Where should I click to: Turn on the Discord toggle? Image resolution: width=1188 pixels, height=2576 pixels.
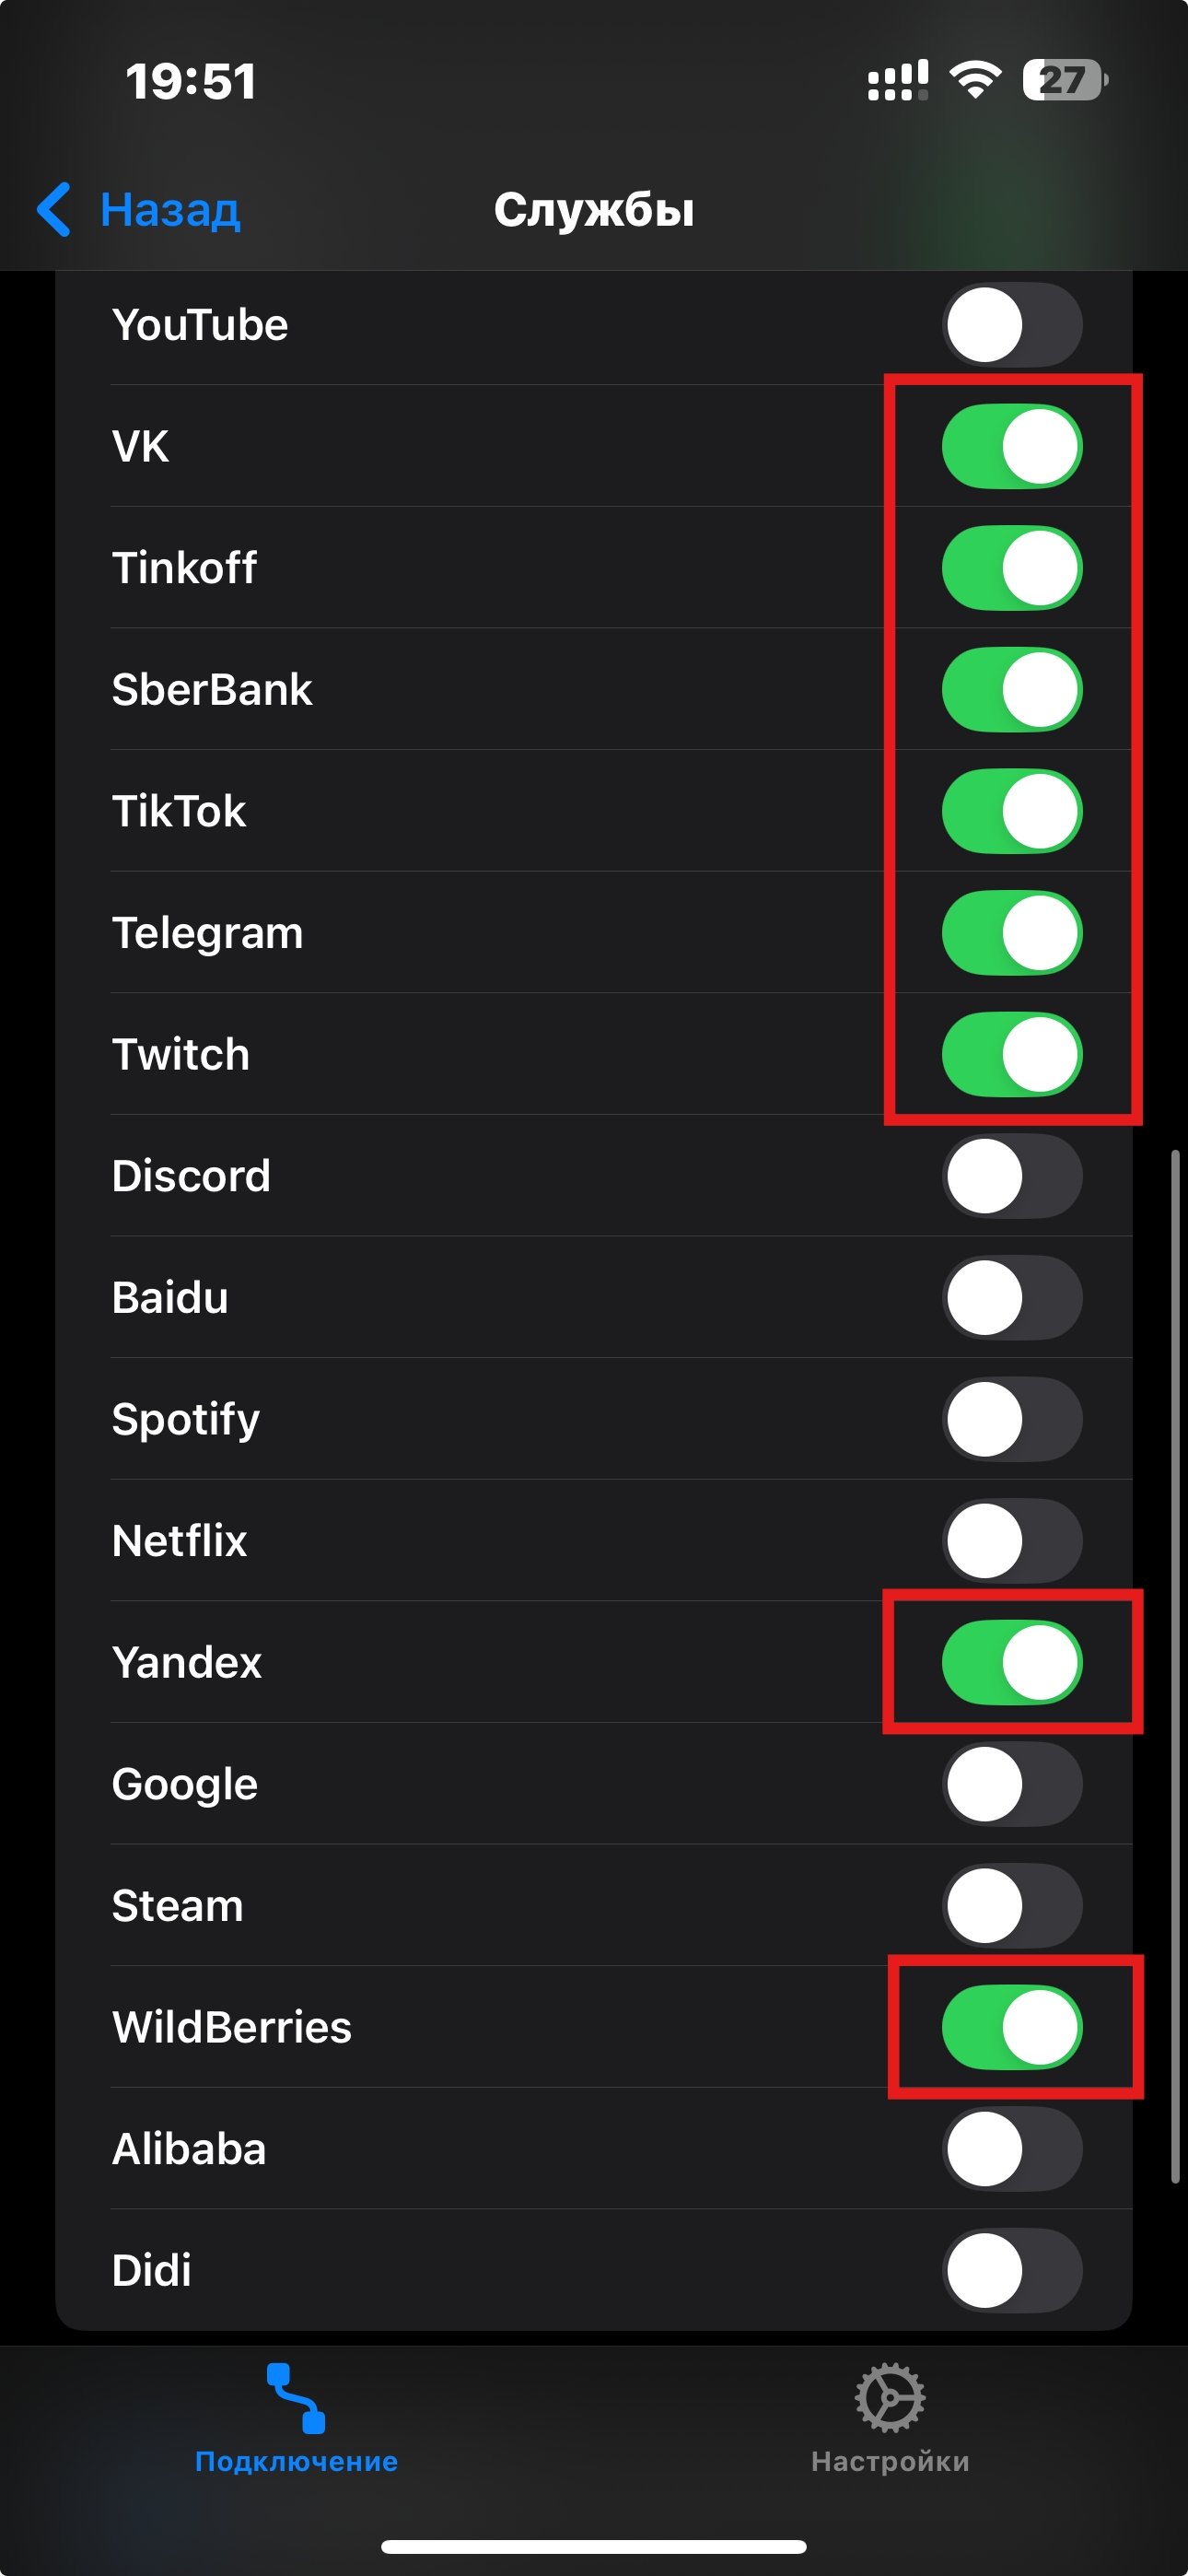click(1012, 1176)
